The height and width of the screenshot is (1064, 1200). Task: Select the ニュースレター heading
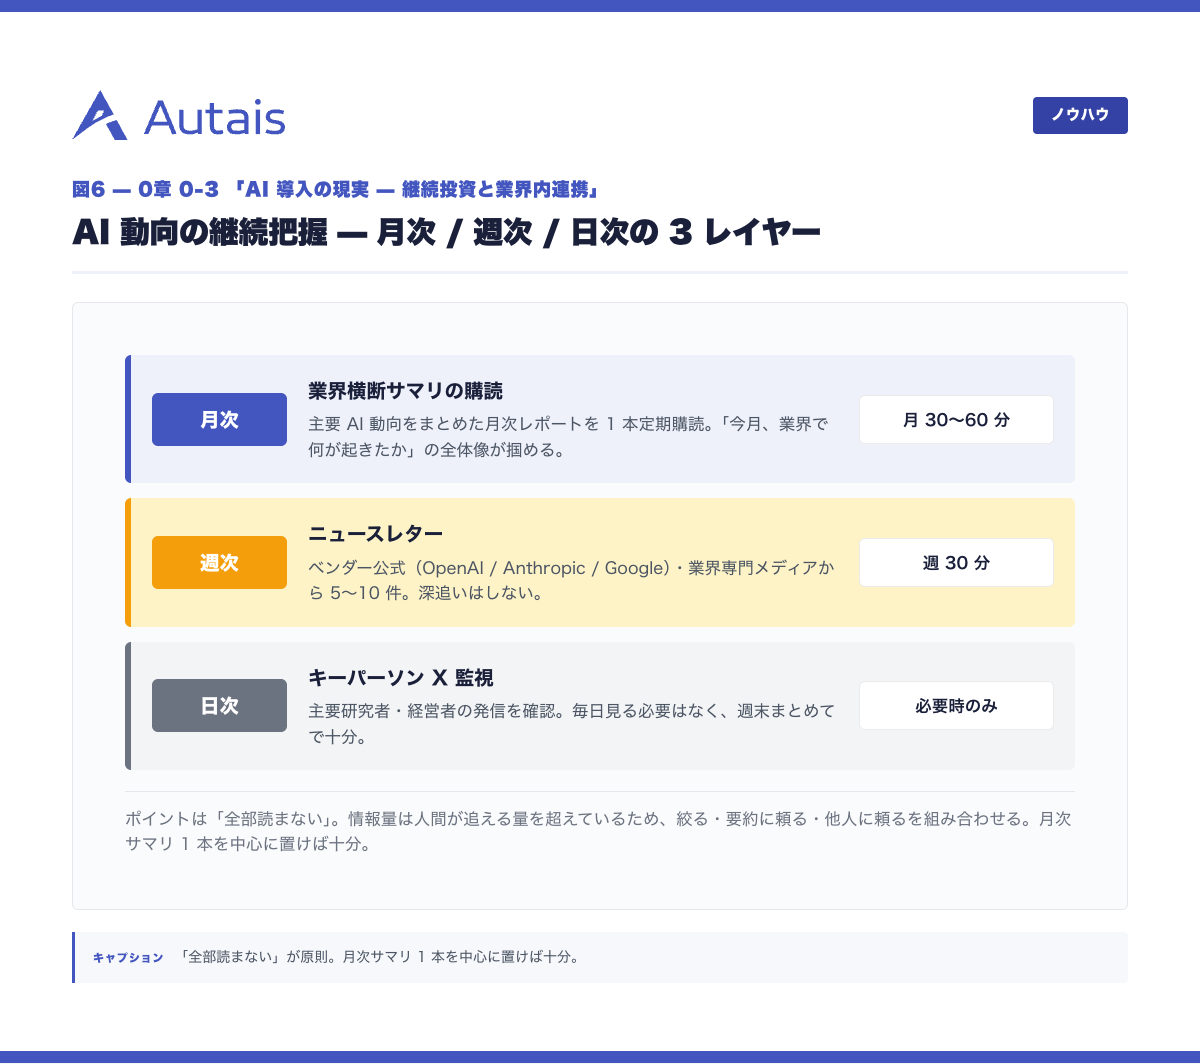375,534
